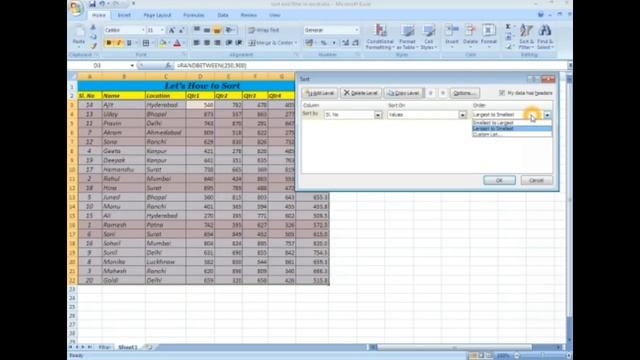Click the Borders icon
The height and width of the screenshot is (360, 640).
[x=146, y=43]
